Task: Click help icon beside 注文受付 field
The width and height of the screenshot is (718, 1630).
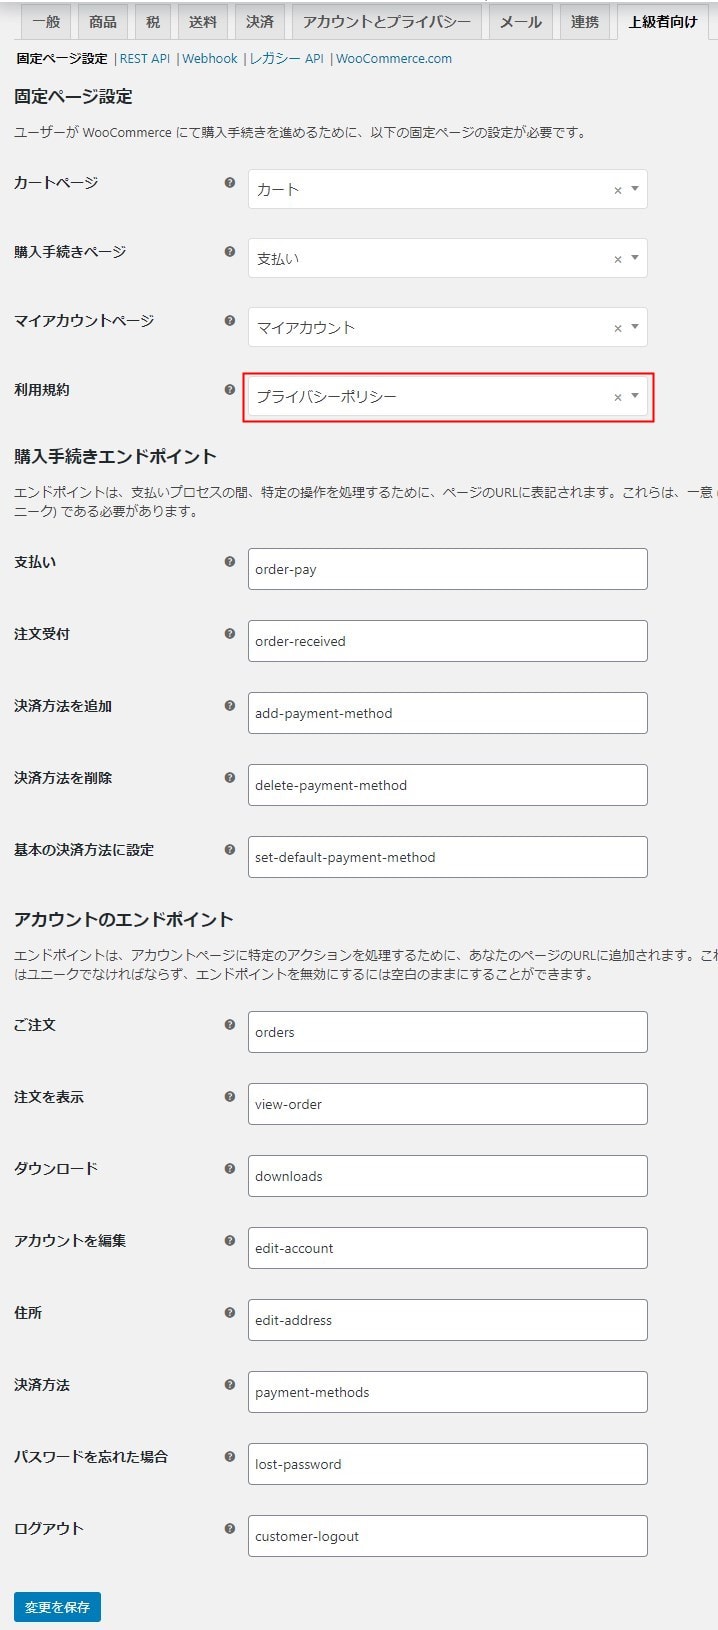Action: 230,634
